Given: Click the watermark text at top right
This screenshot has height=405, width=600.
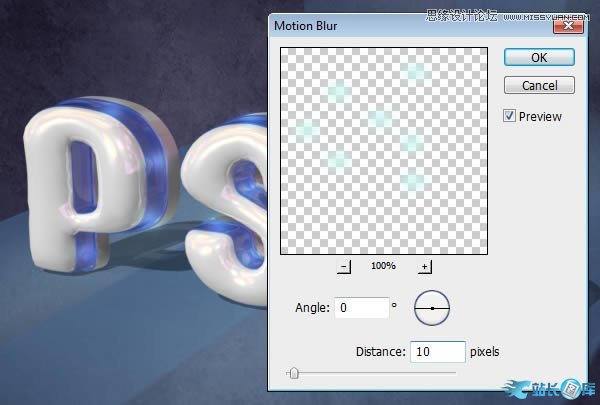Looking at the screenshot, I should point(510,14).
